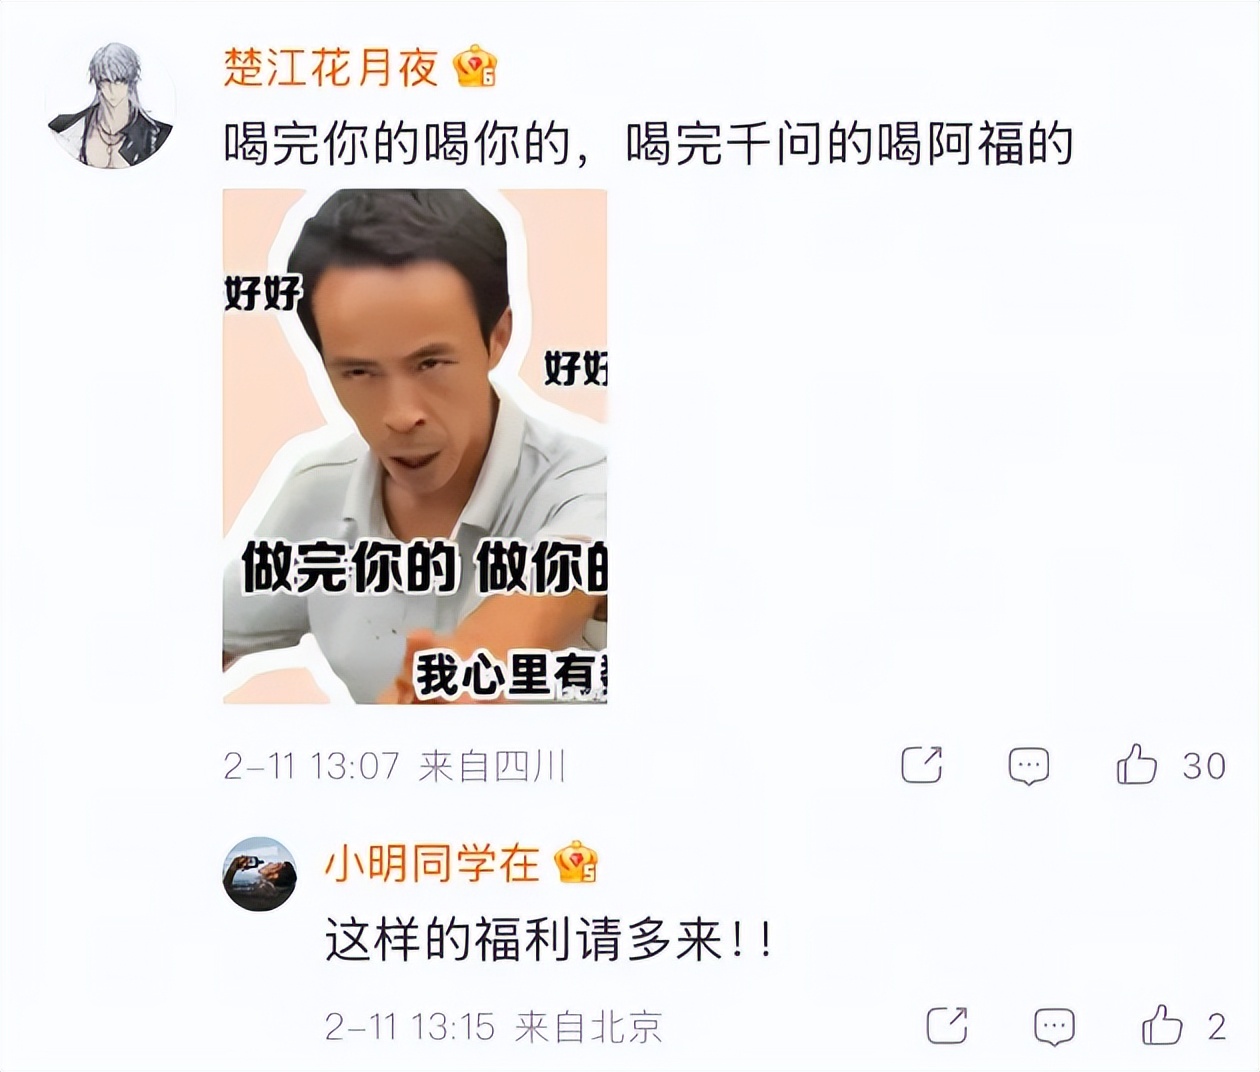
Task: Click the timestamp 2-11 13:15 来自北京
Action: [x=494, y=1026]
